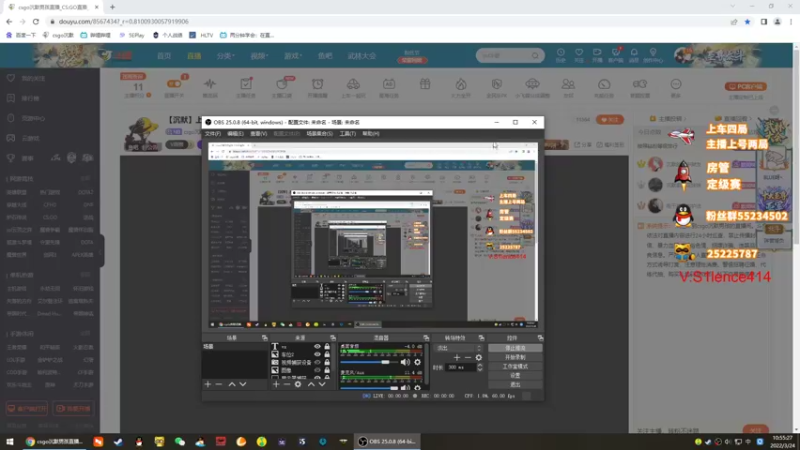
Task: Toggle lock on 视频捕获设备 source
Action: pos(327,362)
